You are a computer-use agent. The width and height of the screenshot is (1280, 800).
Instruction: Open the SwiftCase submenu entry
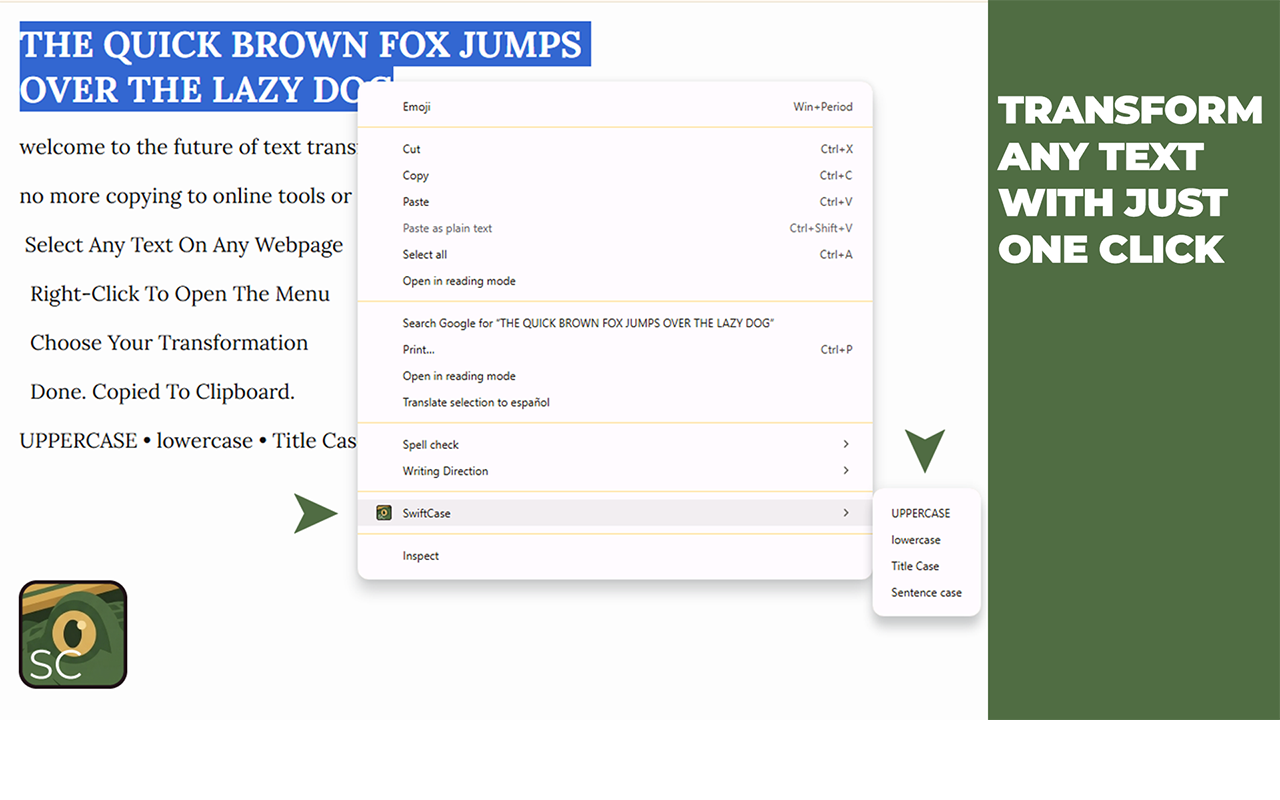point(615,513)
